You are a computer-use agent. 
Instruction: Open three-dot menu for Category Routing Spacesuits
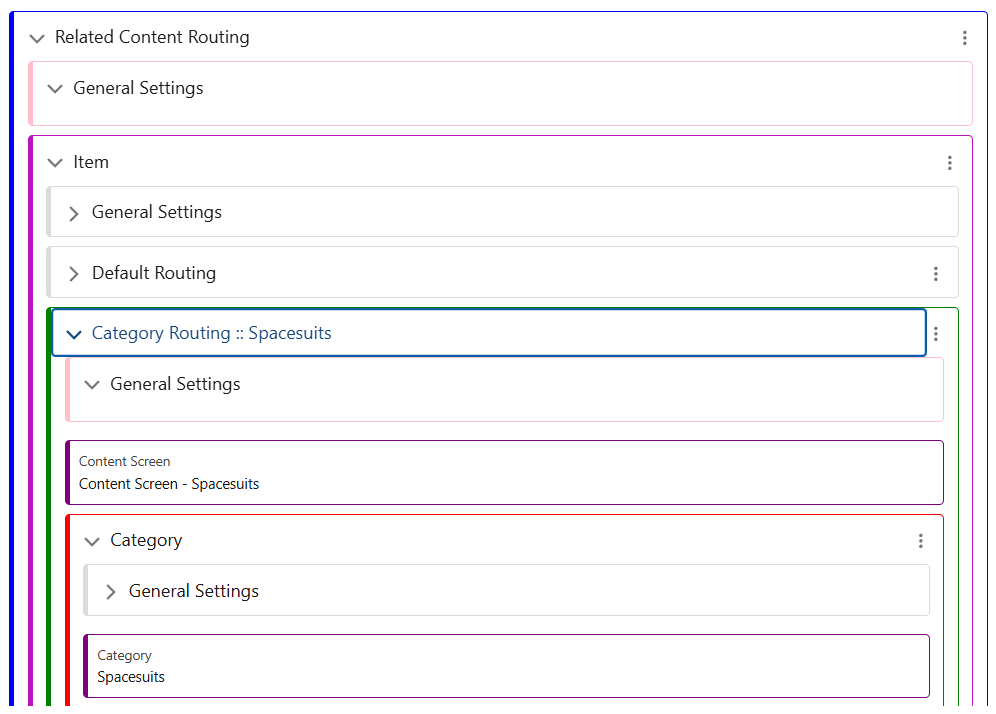pyautogui.click(x=935, y=334)
